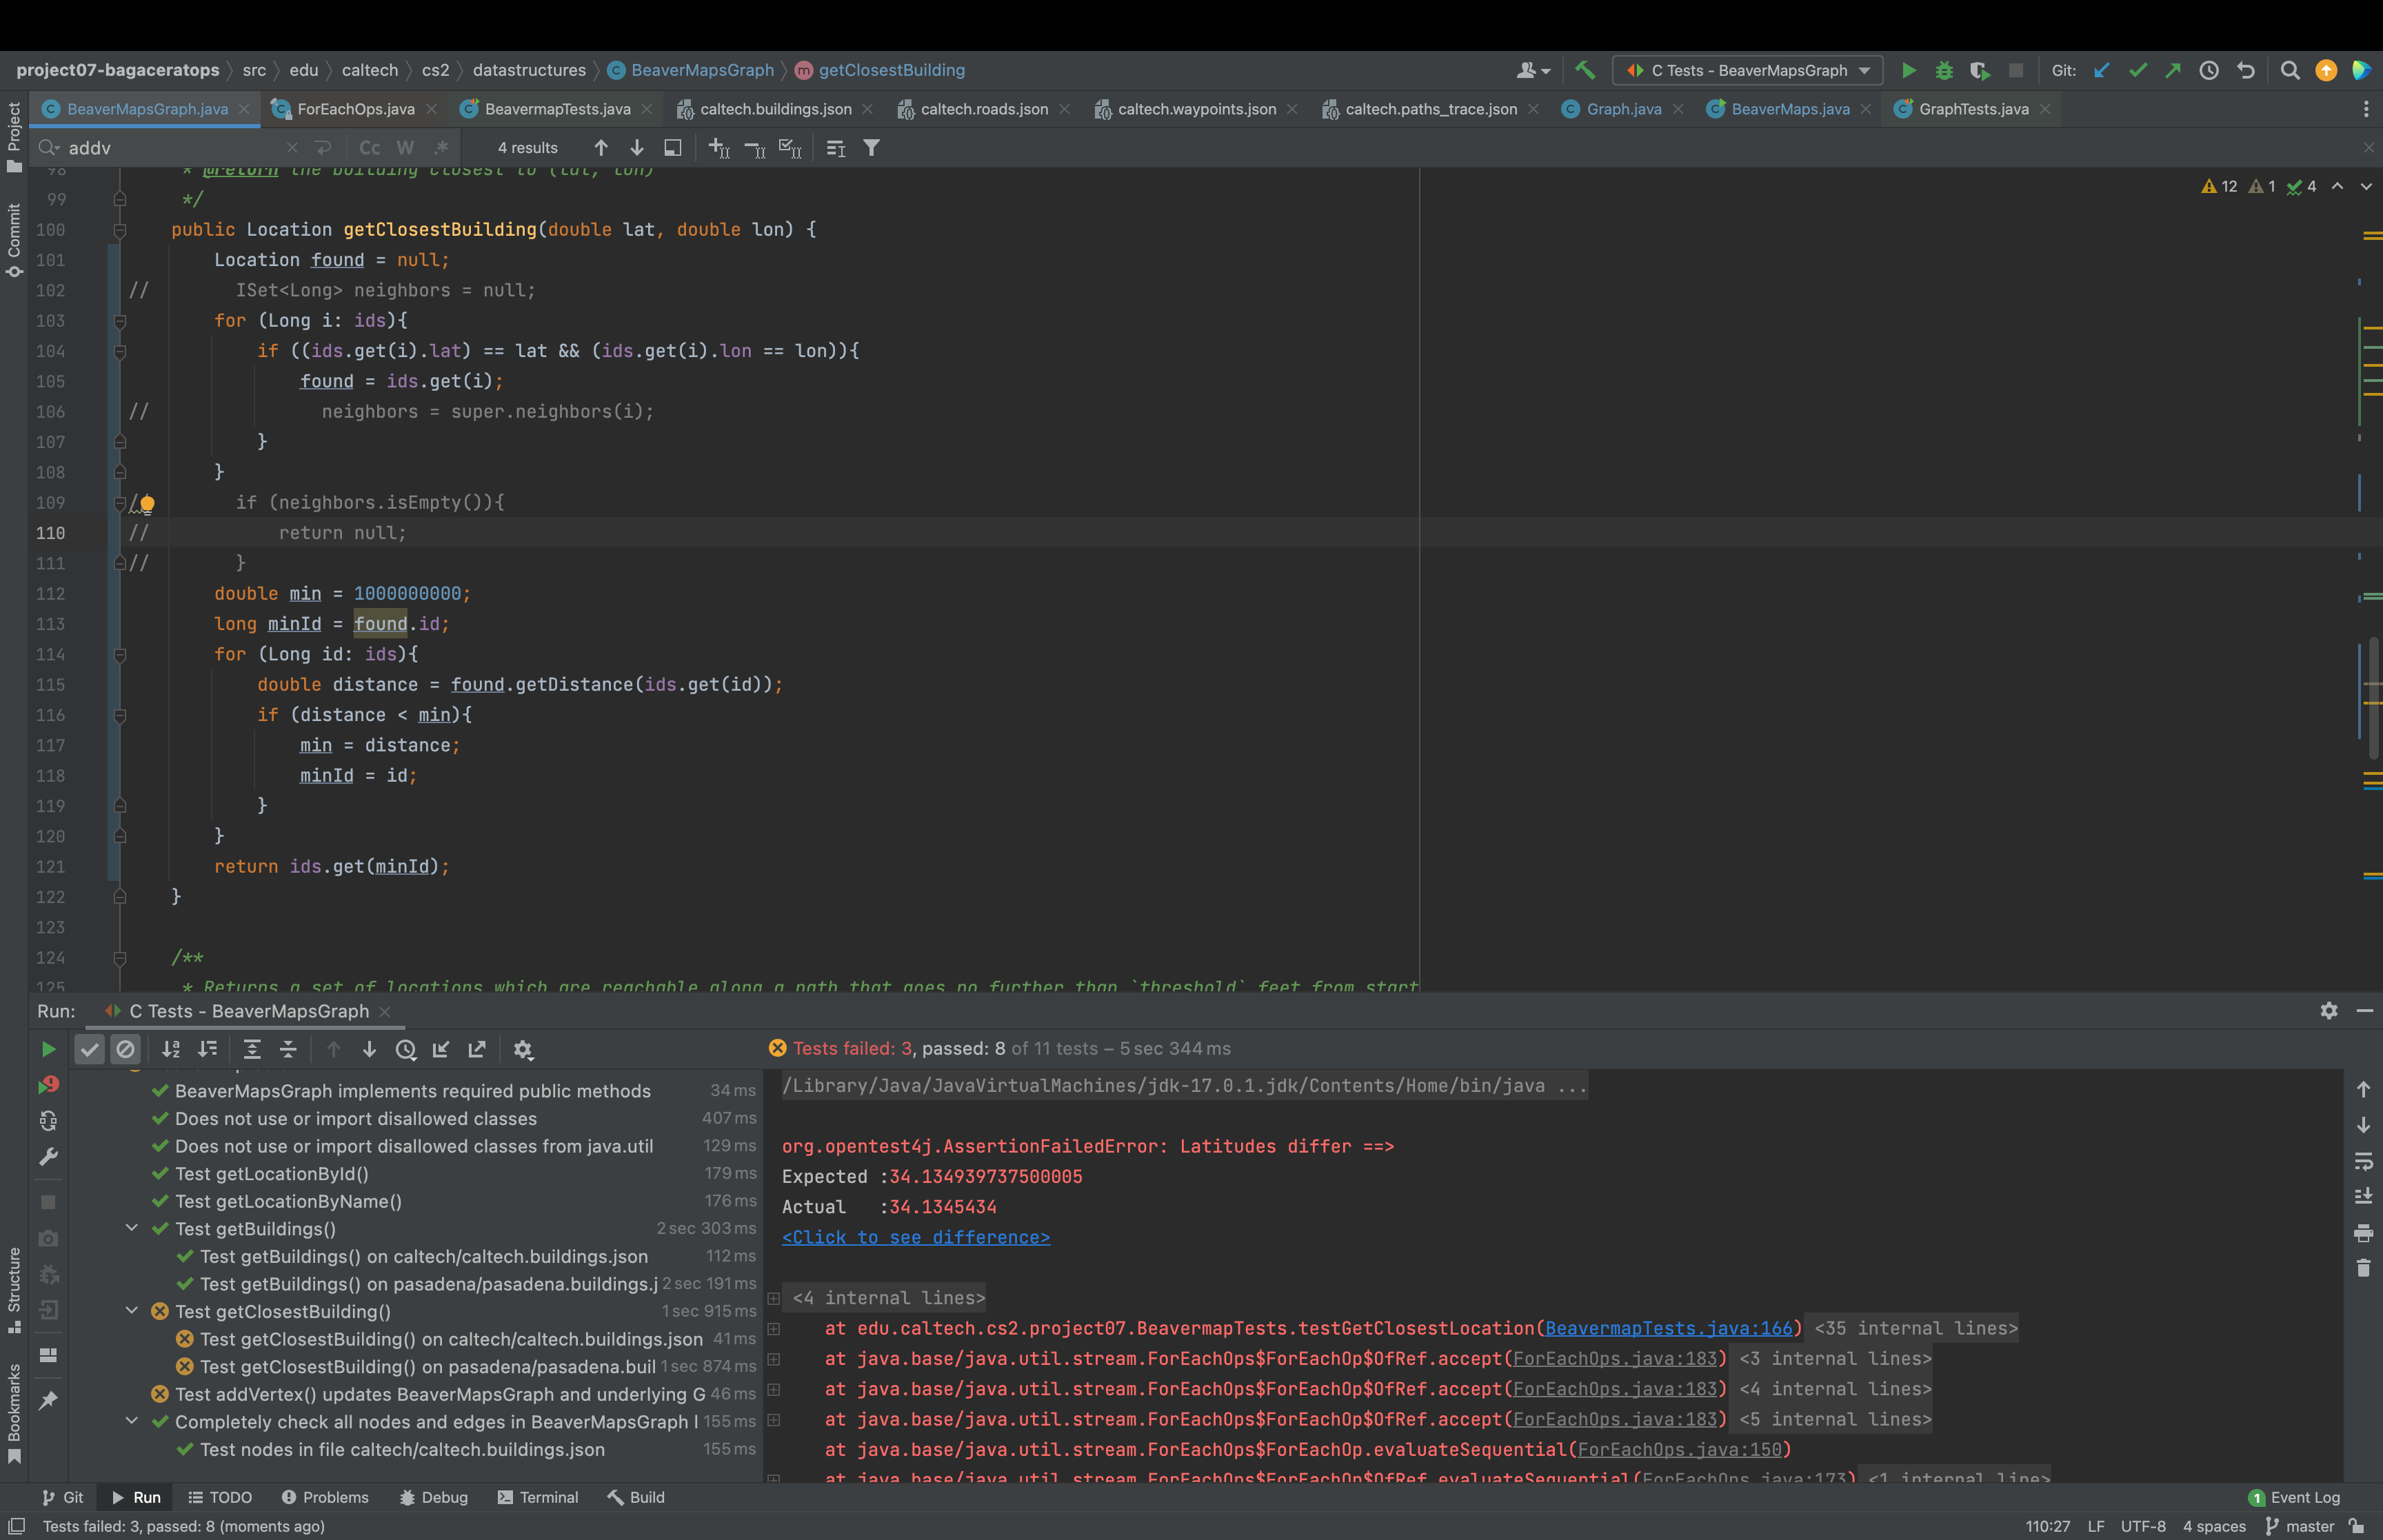2383x1540 pixels.
Task: Click the '<Click to see difference>' link
Action: (x=915, y=1237)
